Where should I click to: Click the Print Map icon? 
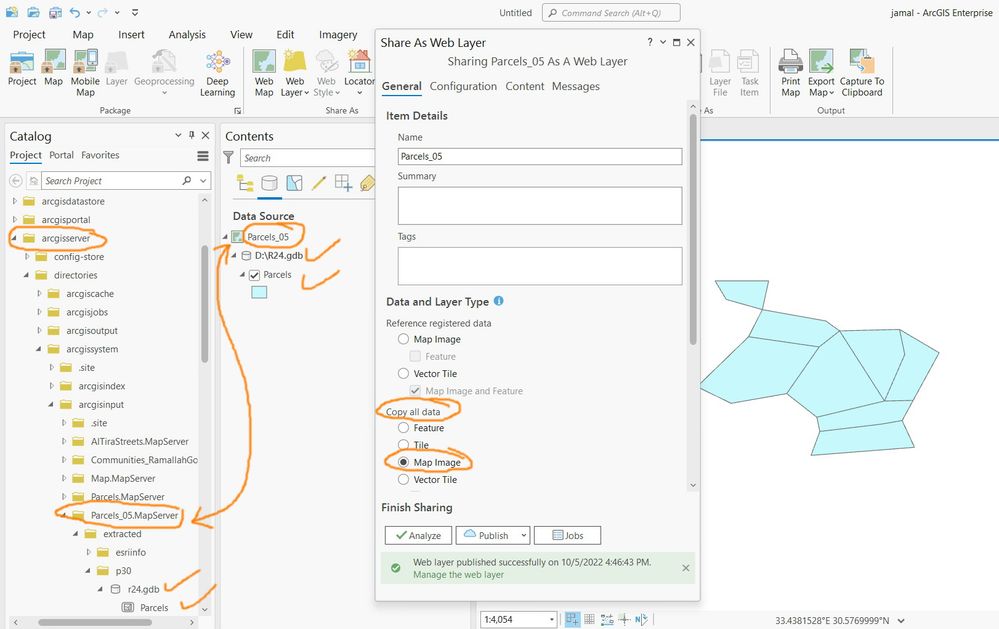791,62
